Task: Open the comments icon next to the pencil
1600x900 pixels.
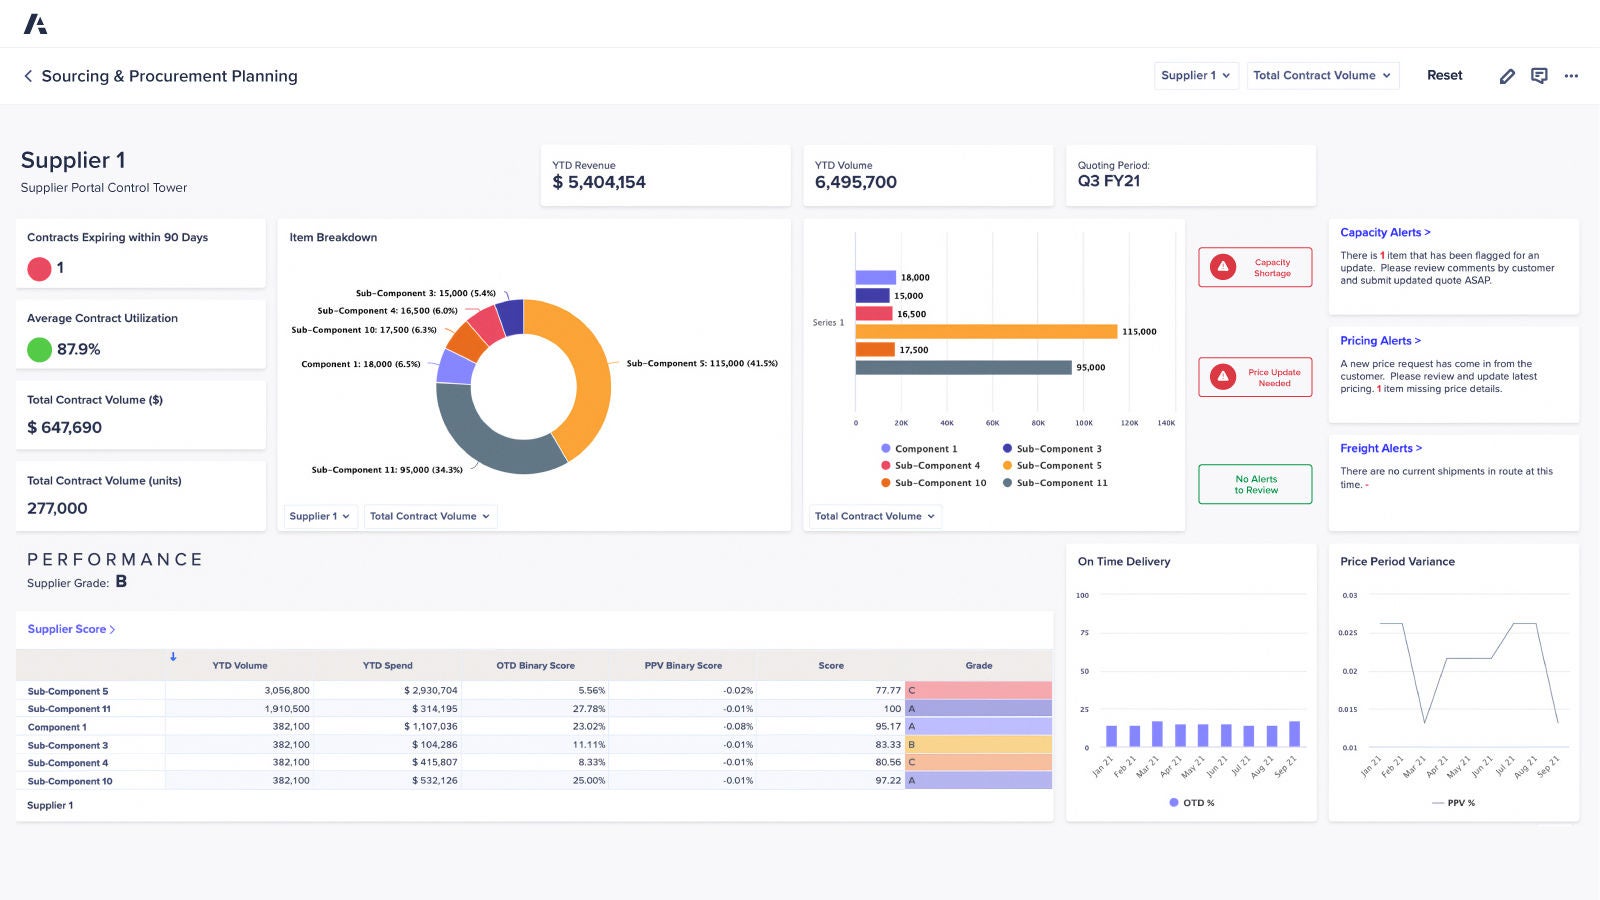Action: (x=1539, y=75)
